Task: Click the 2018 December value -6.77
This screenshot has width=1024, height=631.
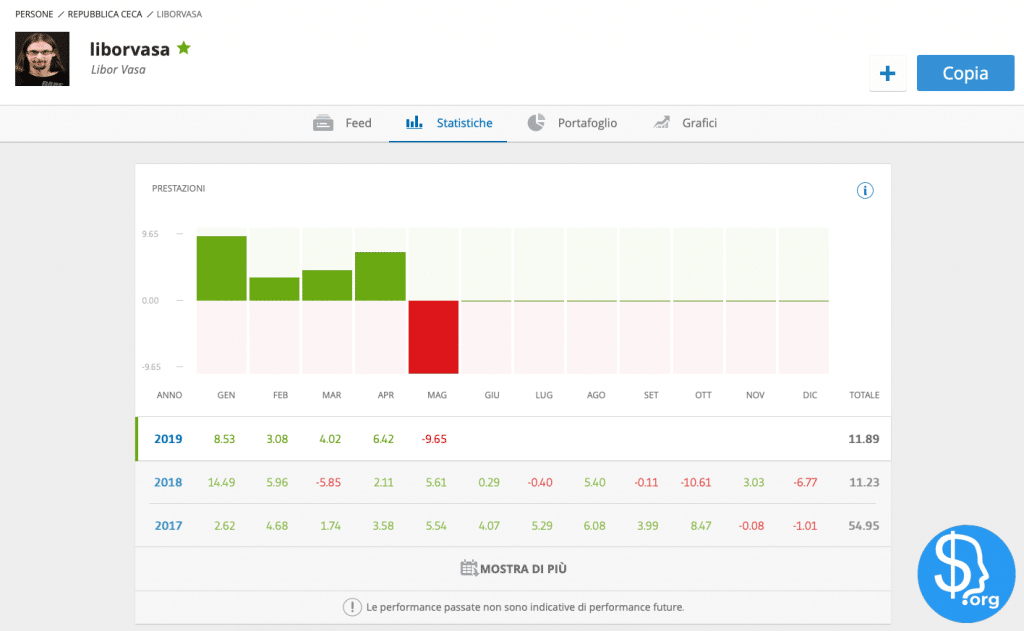Action: (x=805, y=482)
